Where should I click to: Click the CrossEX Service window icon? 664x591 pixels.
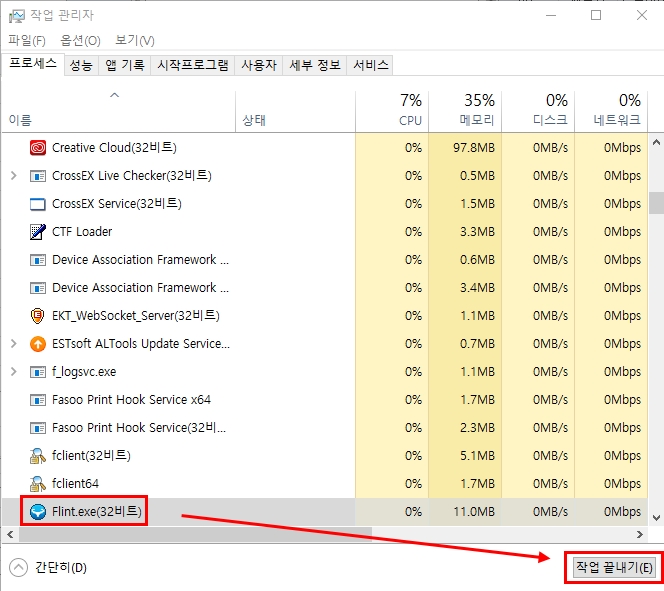(38, 204)
